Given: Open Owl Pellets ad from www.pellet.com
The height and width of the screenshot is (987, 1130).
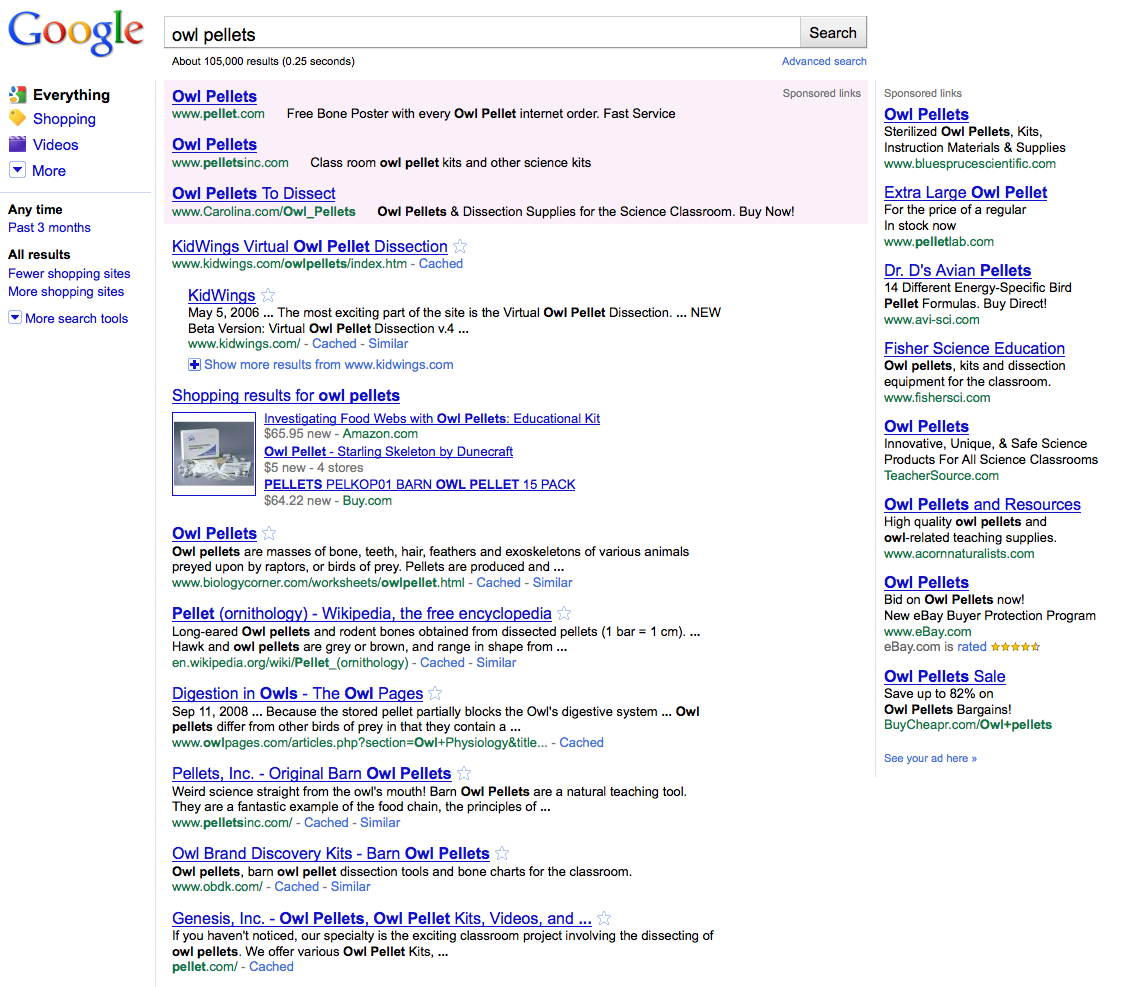Looking at the screenshot, I should (x=214, y=96).
